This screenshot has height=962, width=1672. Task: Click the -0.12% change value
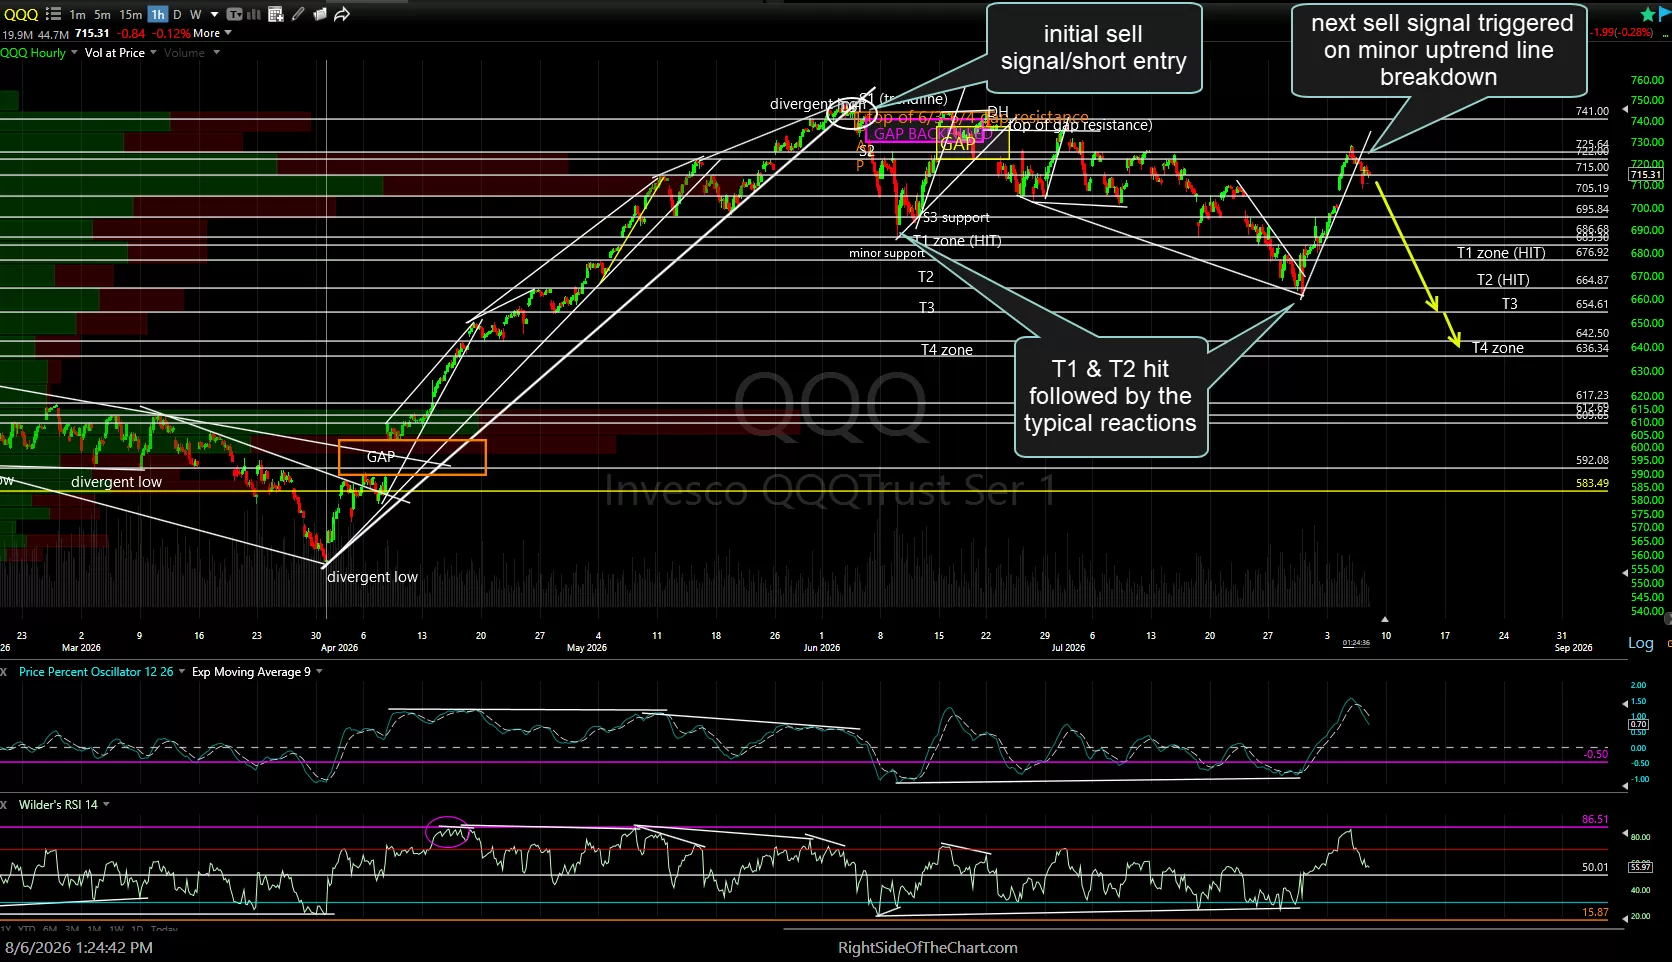pyautogui.click(x=171, y=33)
